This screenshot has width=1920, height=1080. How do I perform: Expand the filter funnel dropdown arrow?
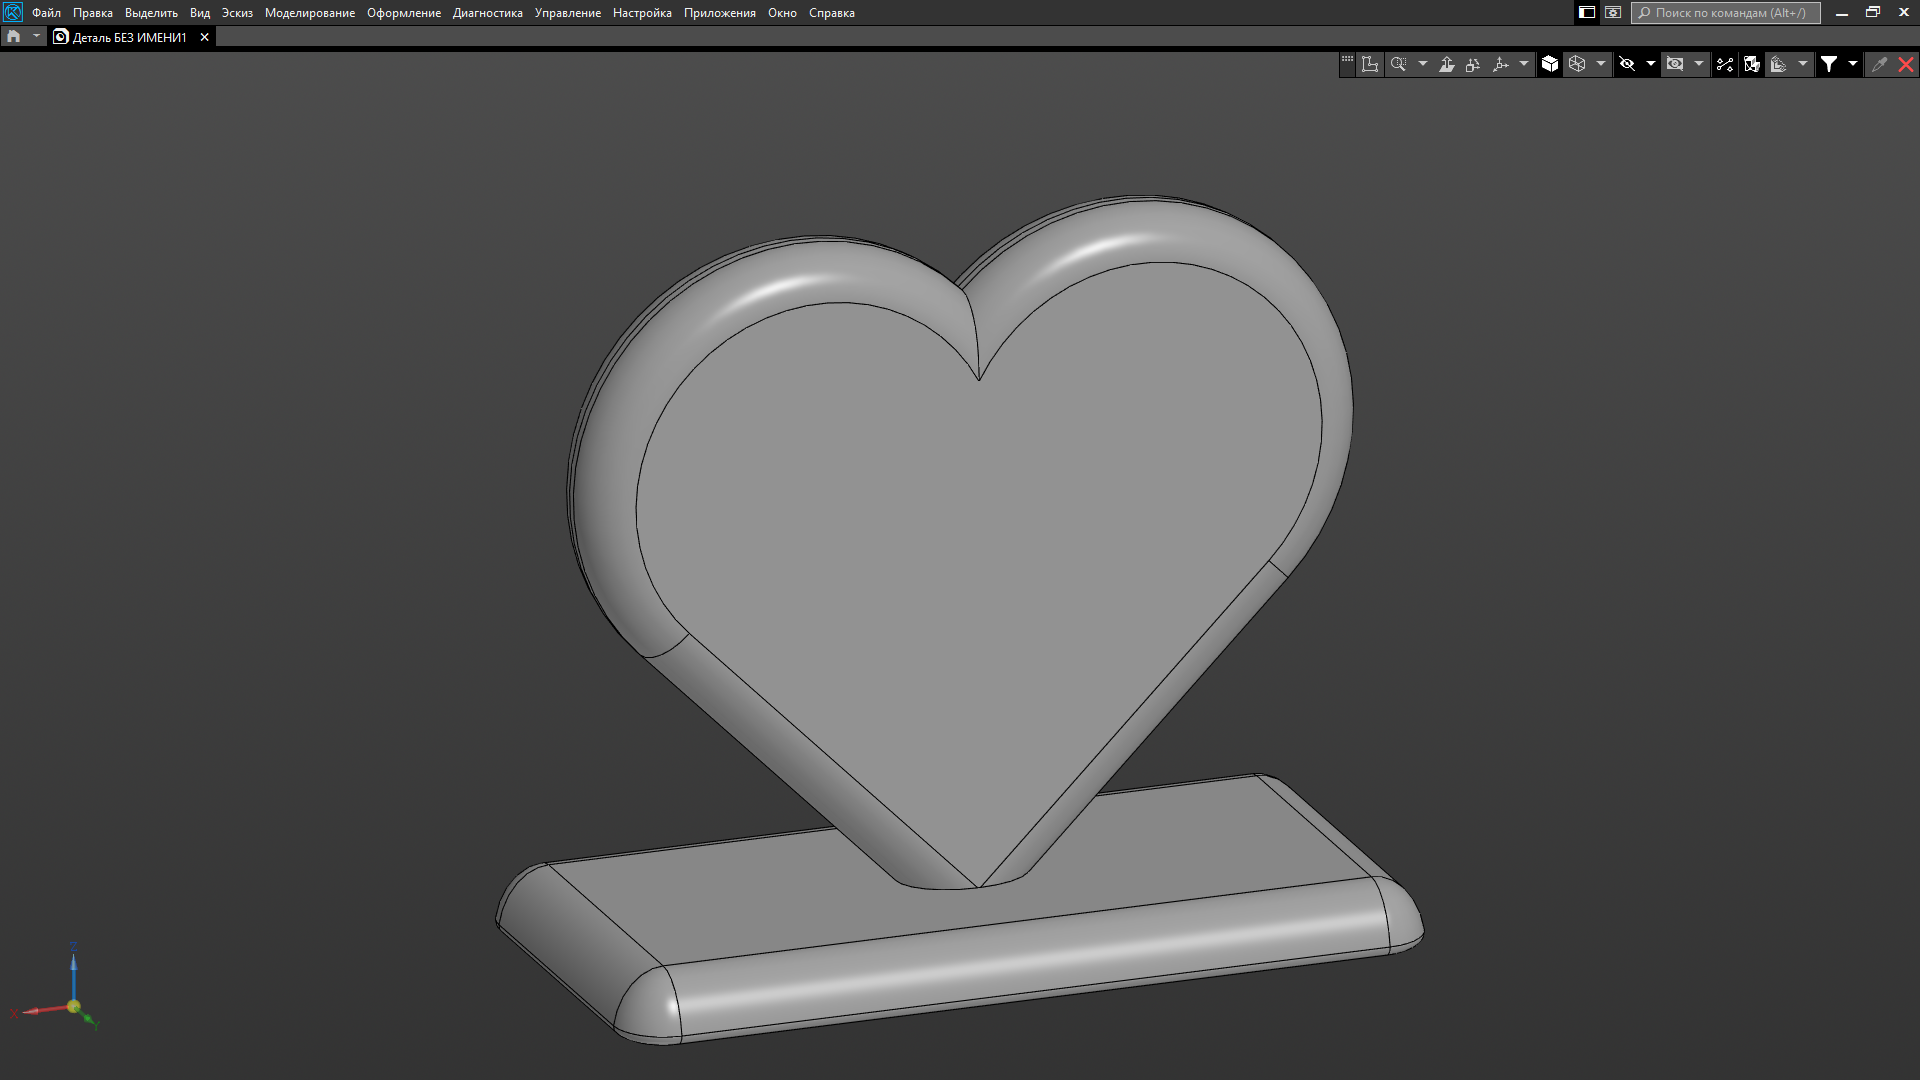click(1852, 64)
